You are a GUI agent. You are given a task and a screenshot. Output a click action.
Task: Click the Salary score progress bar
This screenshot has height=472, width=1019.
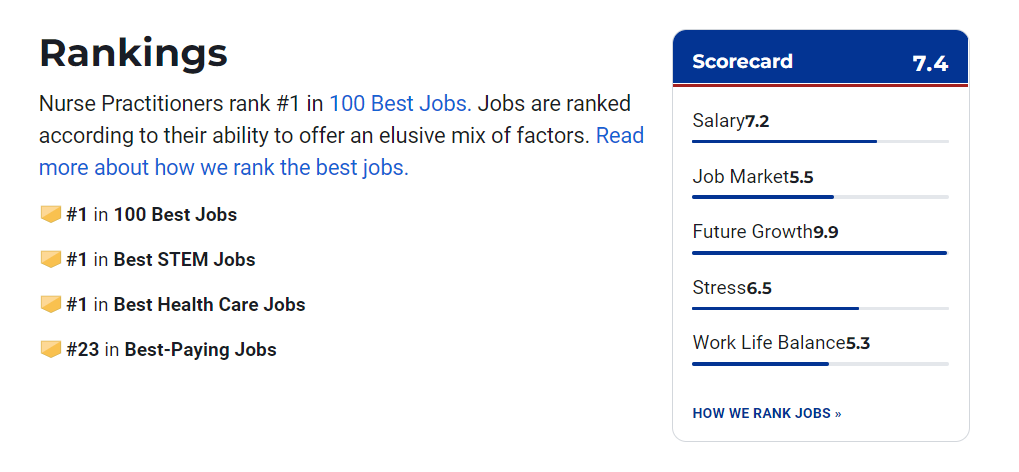tap(820, 141)
